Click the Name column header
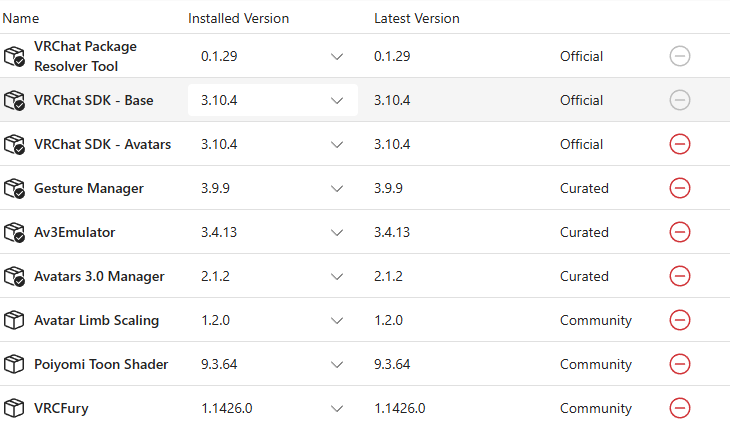730x425 pixels. [21, 18]
